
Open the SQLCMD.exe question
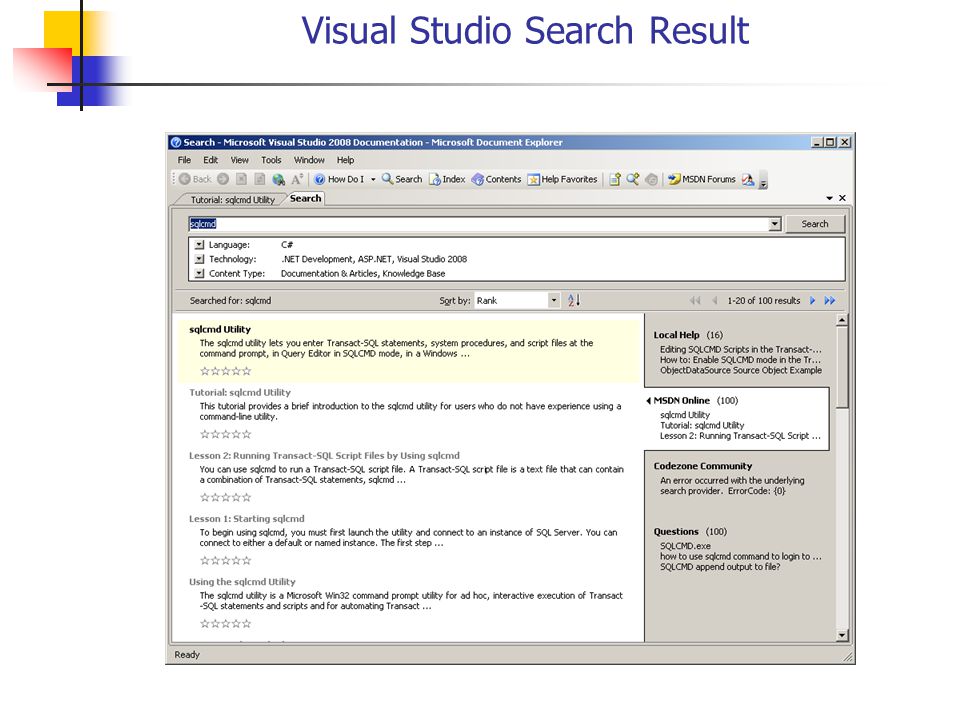(685, 546)
